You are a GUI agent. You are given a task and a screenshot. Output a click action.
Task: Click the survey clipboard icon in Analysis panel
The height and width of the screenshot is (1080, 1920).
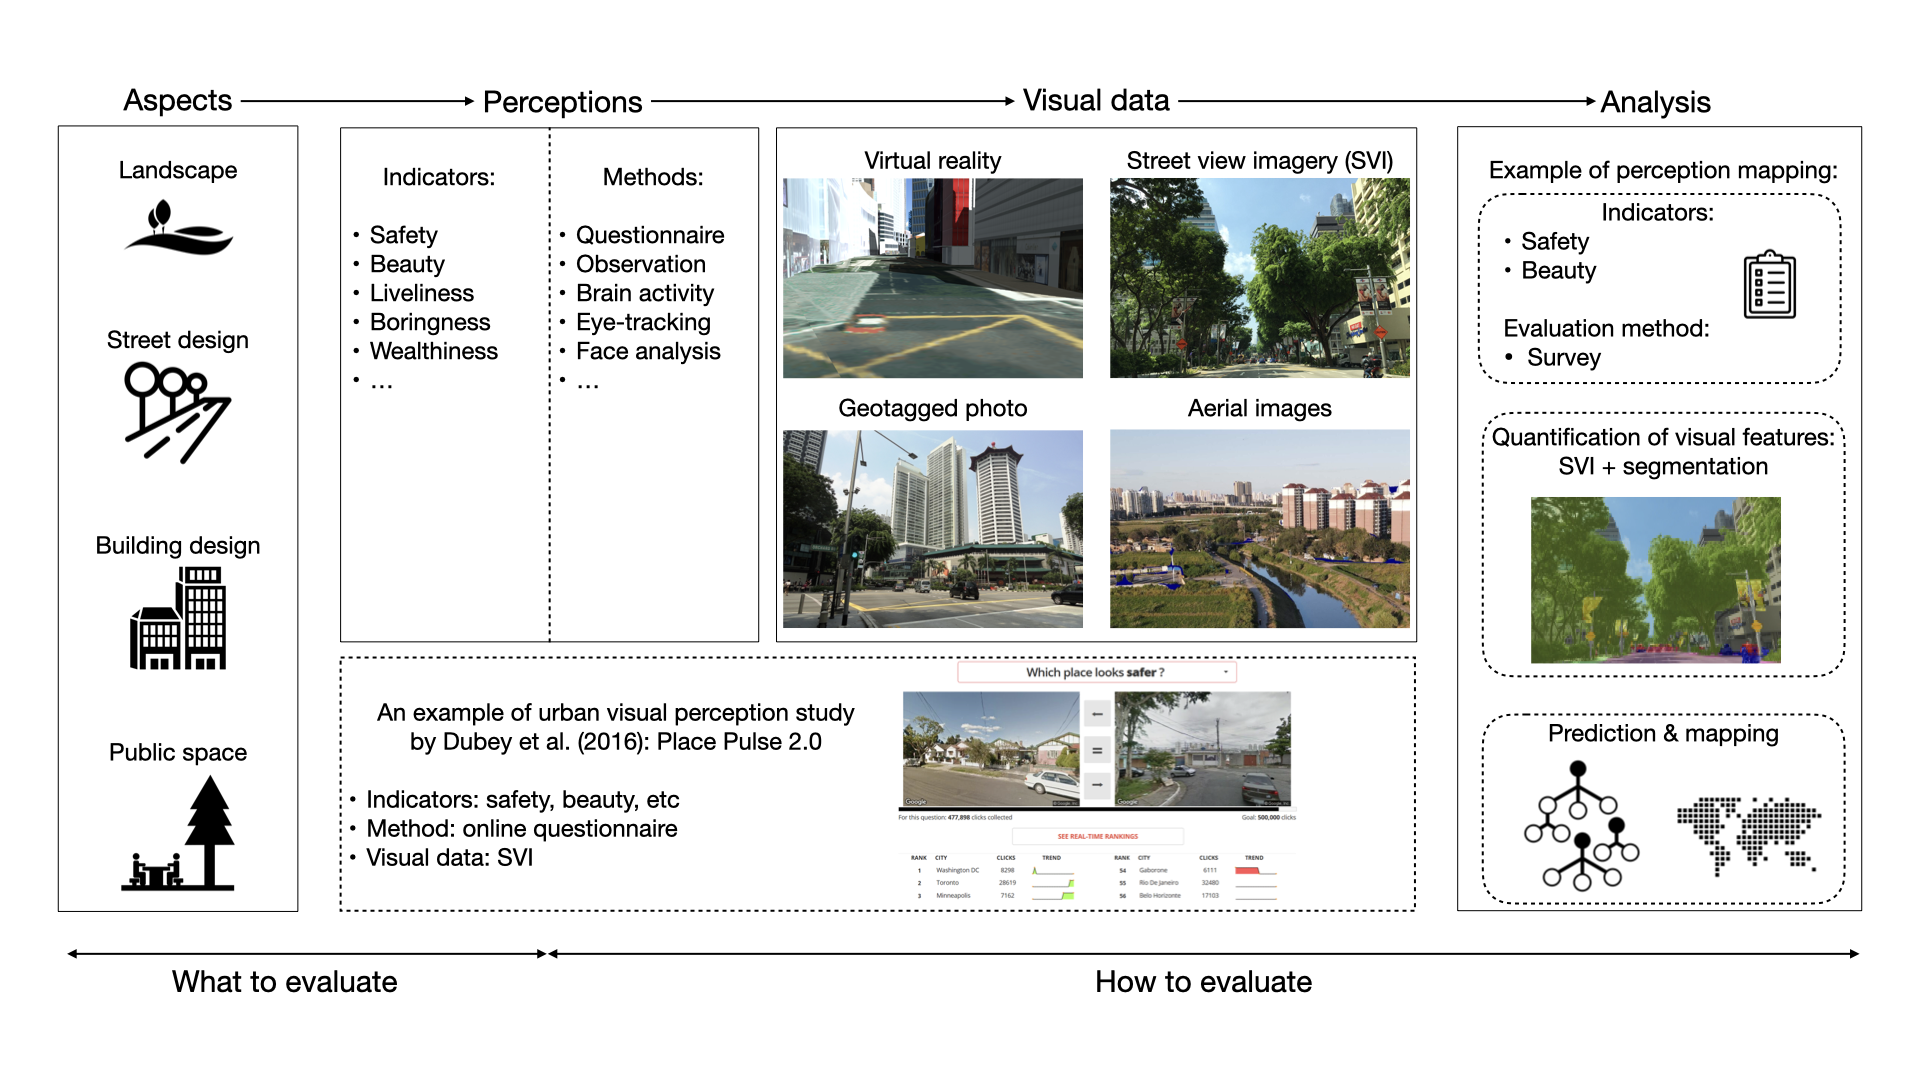pos(1770,285)
